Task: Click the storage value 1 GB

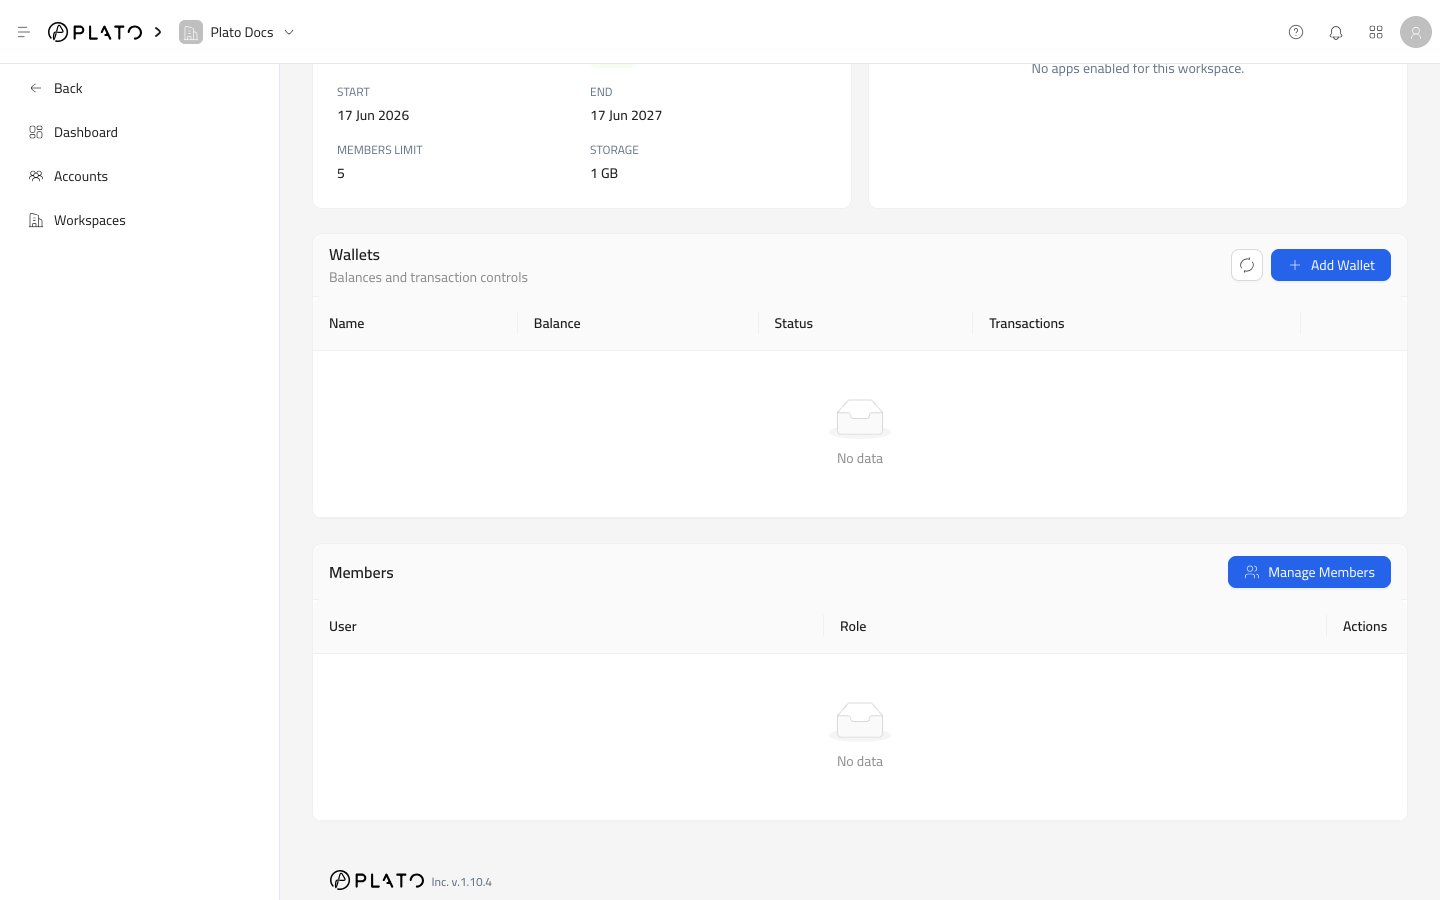Action: pyautogui.click(x=604, y=173)
